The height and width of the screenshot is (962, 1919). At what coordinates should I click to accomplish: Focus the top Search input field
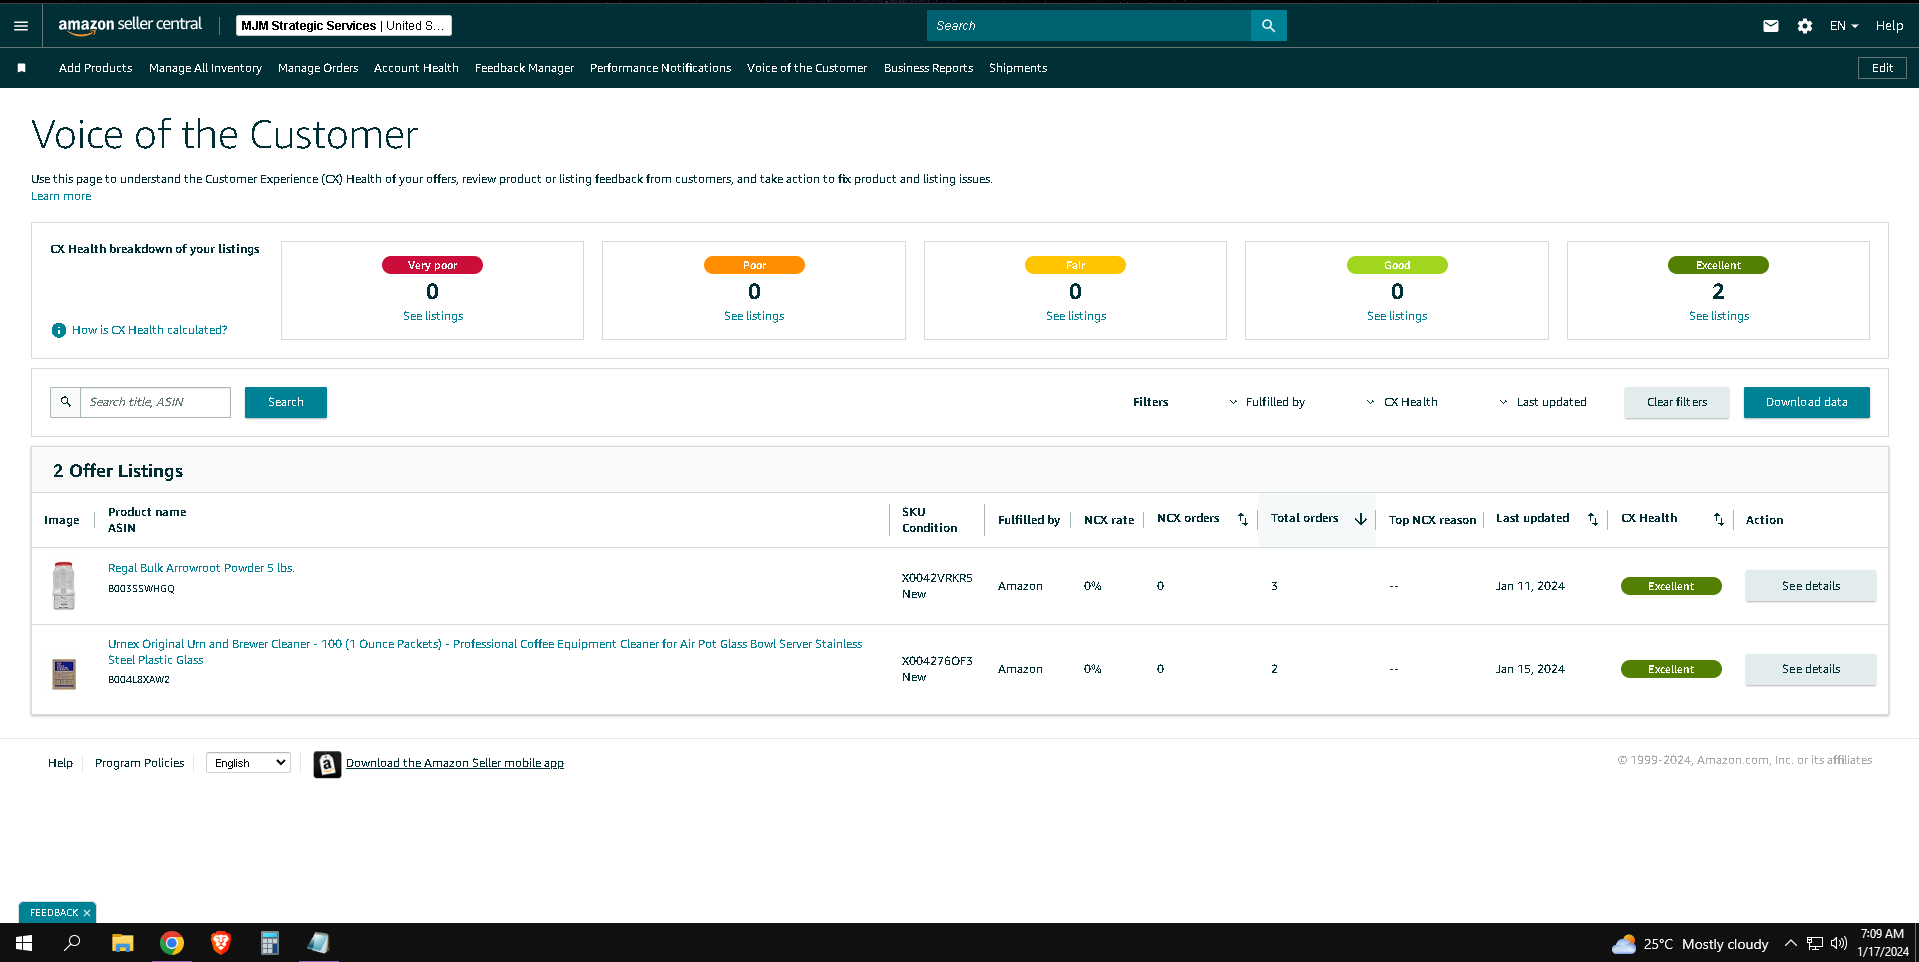pyautogui.click(x=1089, y=26)
